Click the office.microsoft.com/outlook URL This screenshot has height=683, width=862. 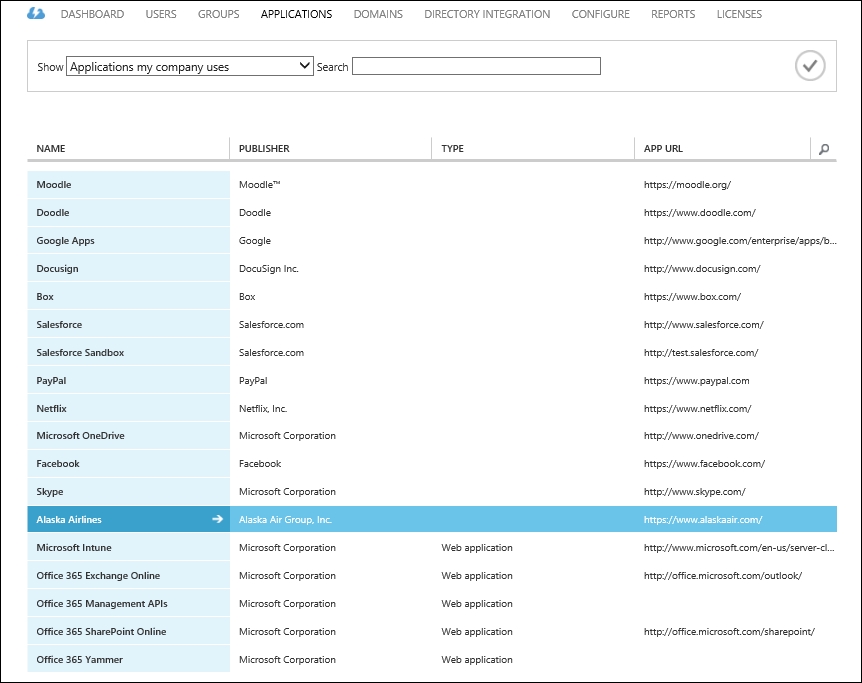click(723, 576)
